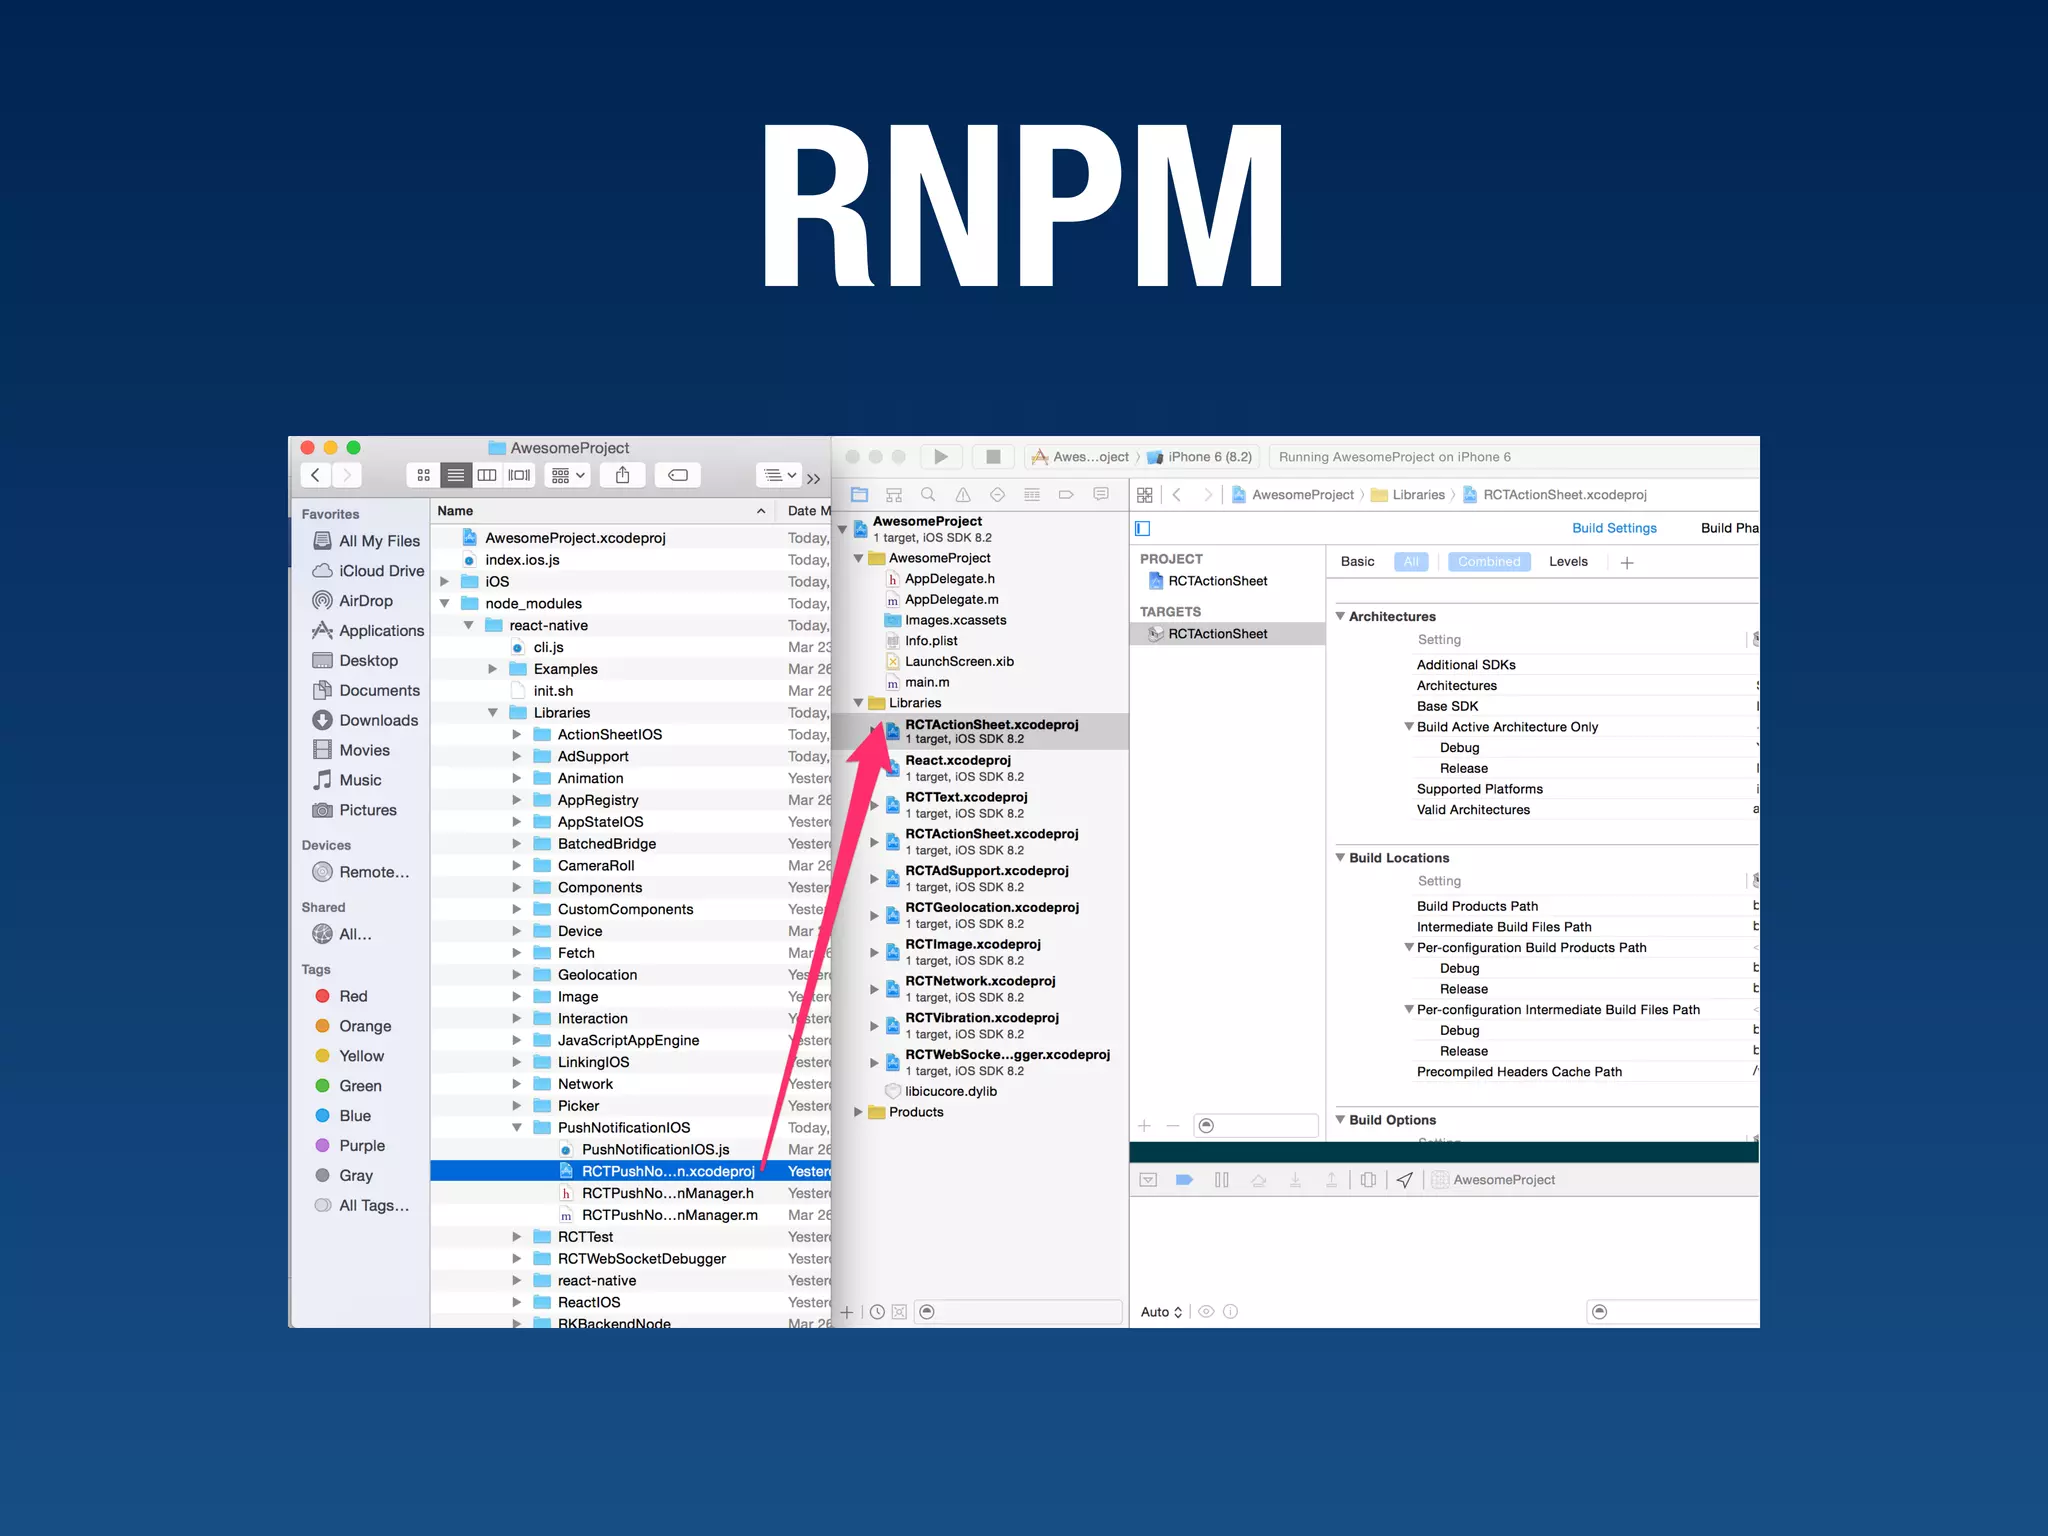
Task: Click the Debug view hierarchy icon
Action: pos(1368,1180)
